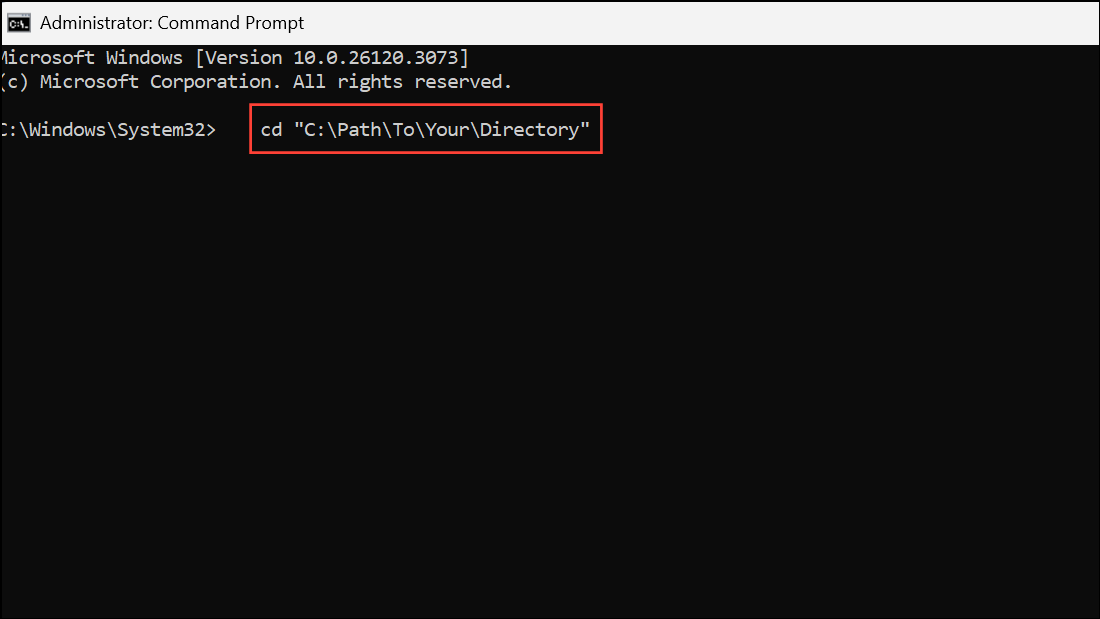This screenshot has width=1100, height=619.
Task: Click the '(c)' copyright symbol text
Action: point(14,82)
